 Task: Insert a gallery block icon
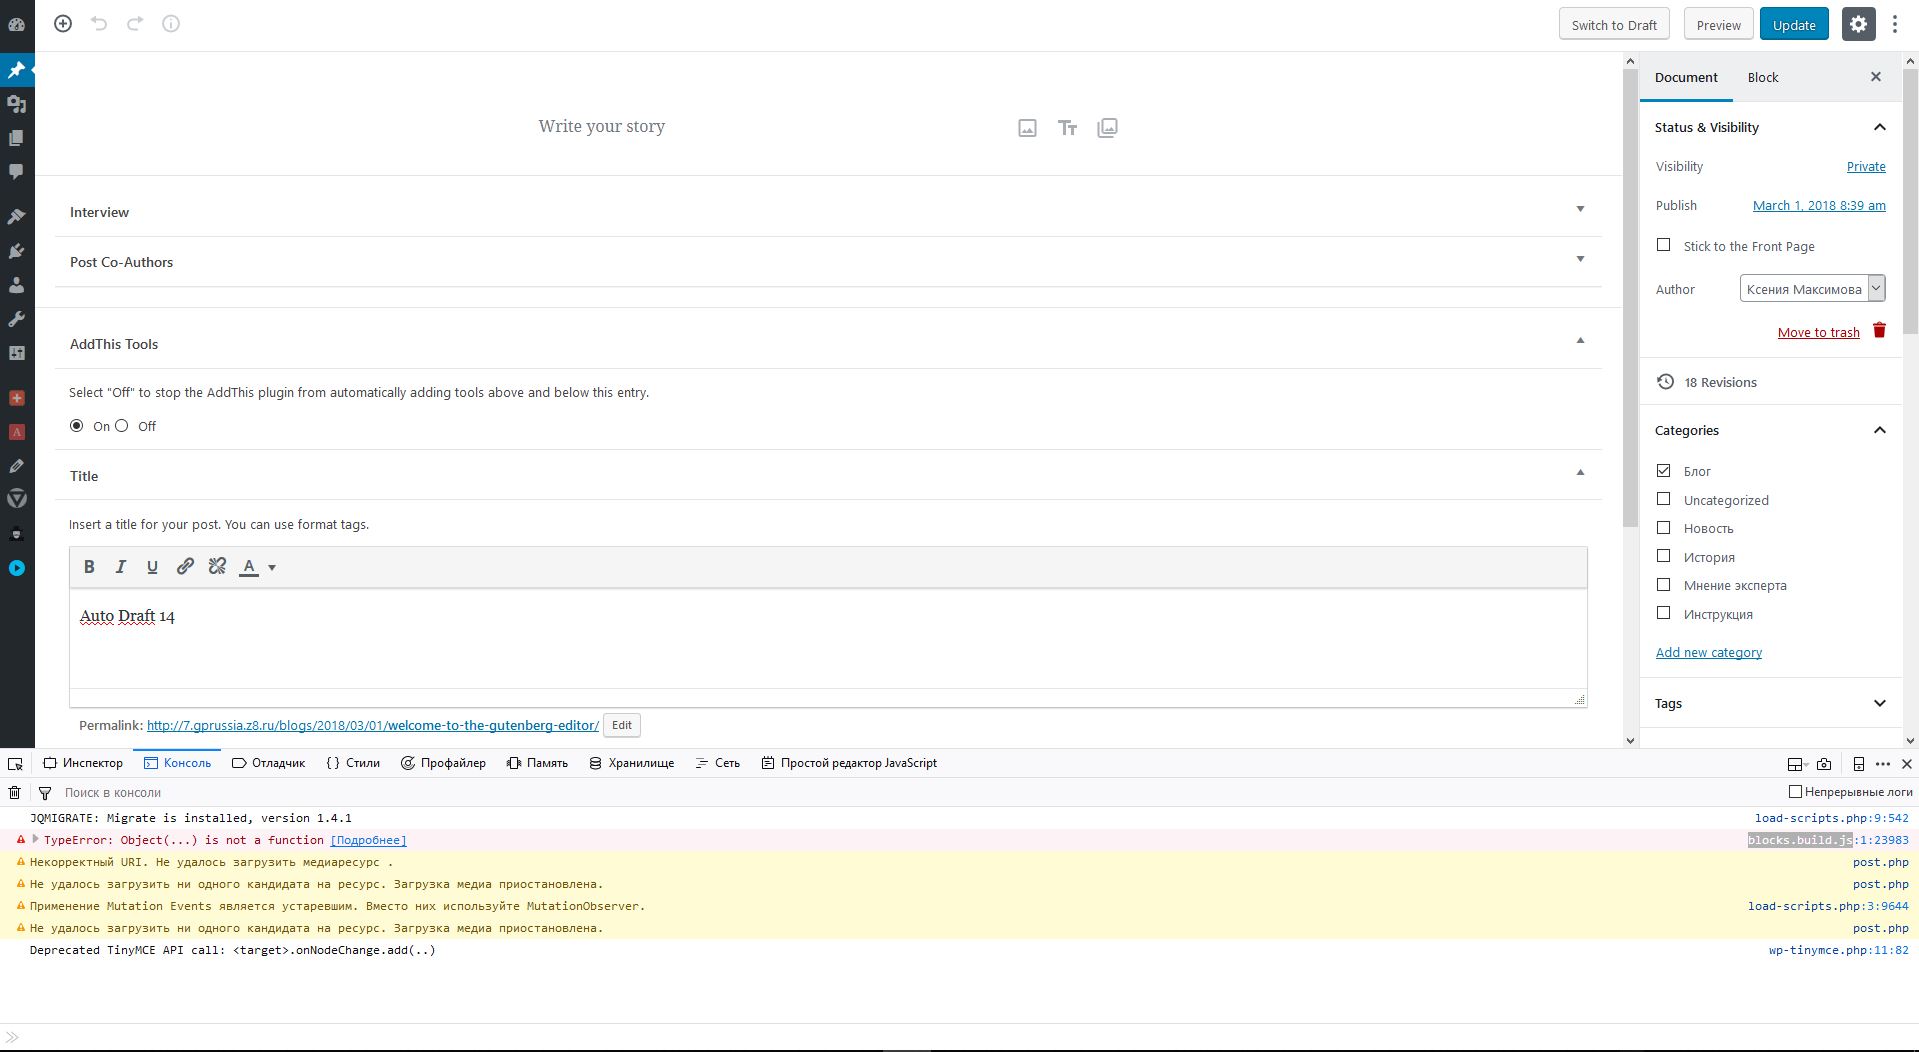coord(1107,128)
